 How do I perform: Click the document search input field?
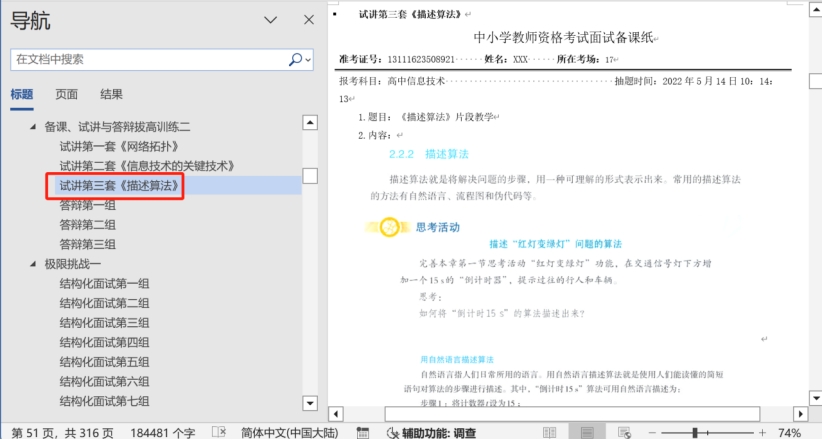click(148, 60)
